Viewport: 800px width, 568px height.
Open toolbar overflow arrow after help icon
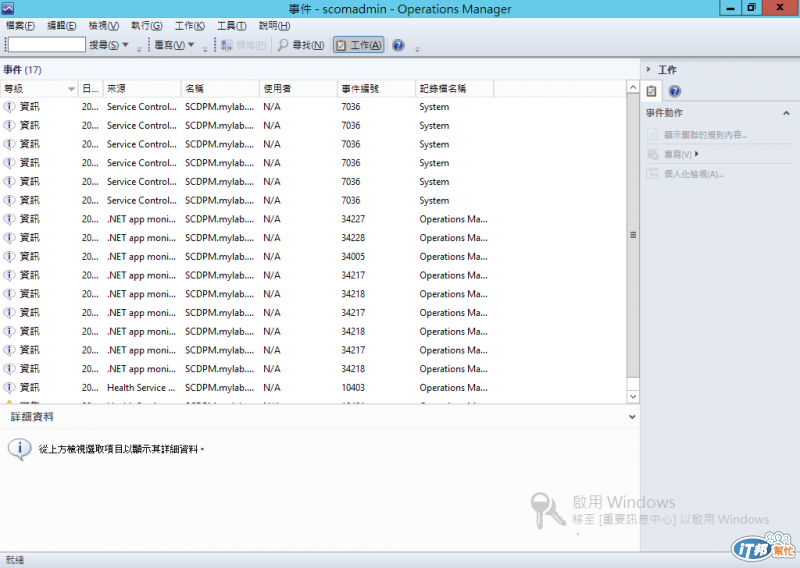pos(417,49)
